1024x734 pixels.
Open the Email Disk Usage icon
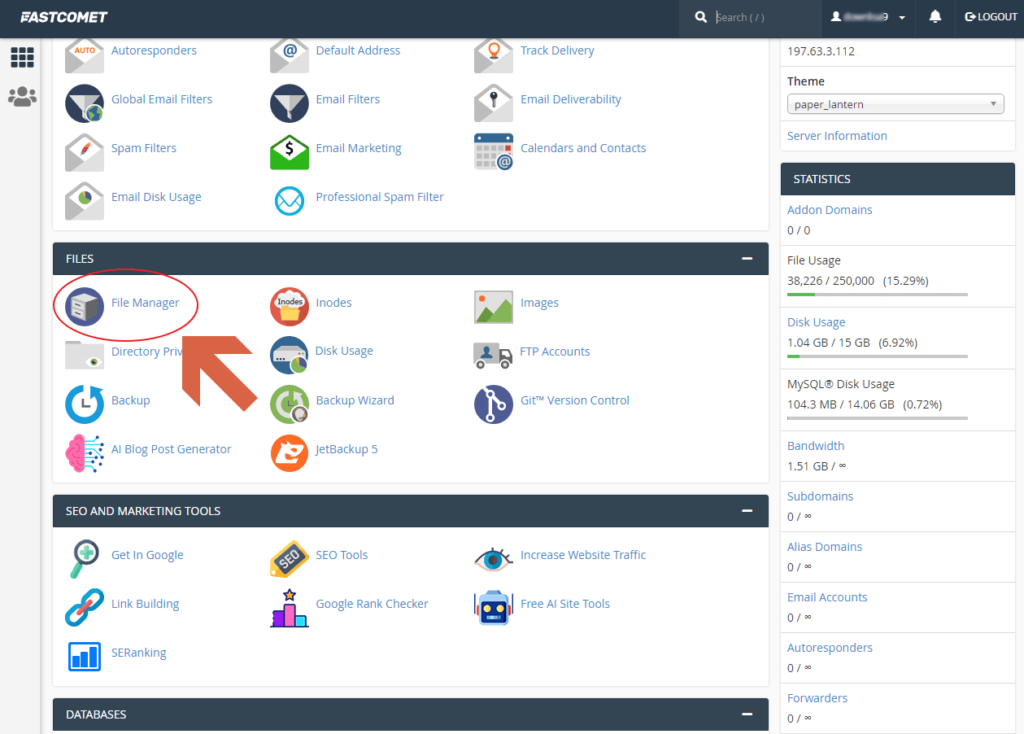pyautogui.click(x=84, y=201)
